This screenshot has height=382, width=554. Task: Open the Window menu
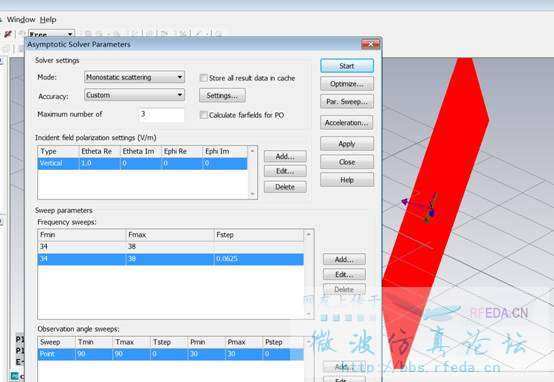click(x=21, y=19)
